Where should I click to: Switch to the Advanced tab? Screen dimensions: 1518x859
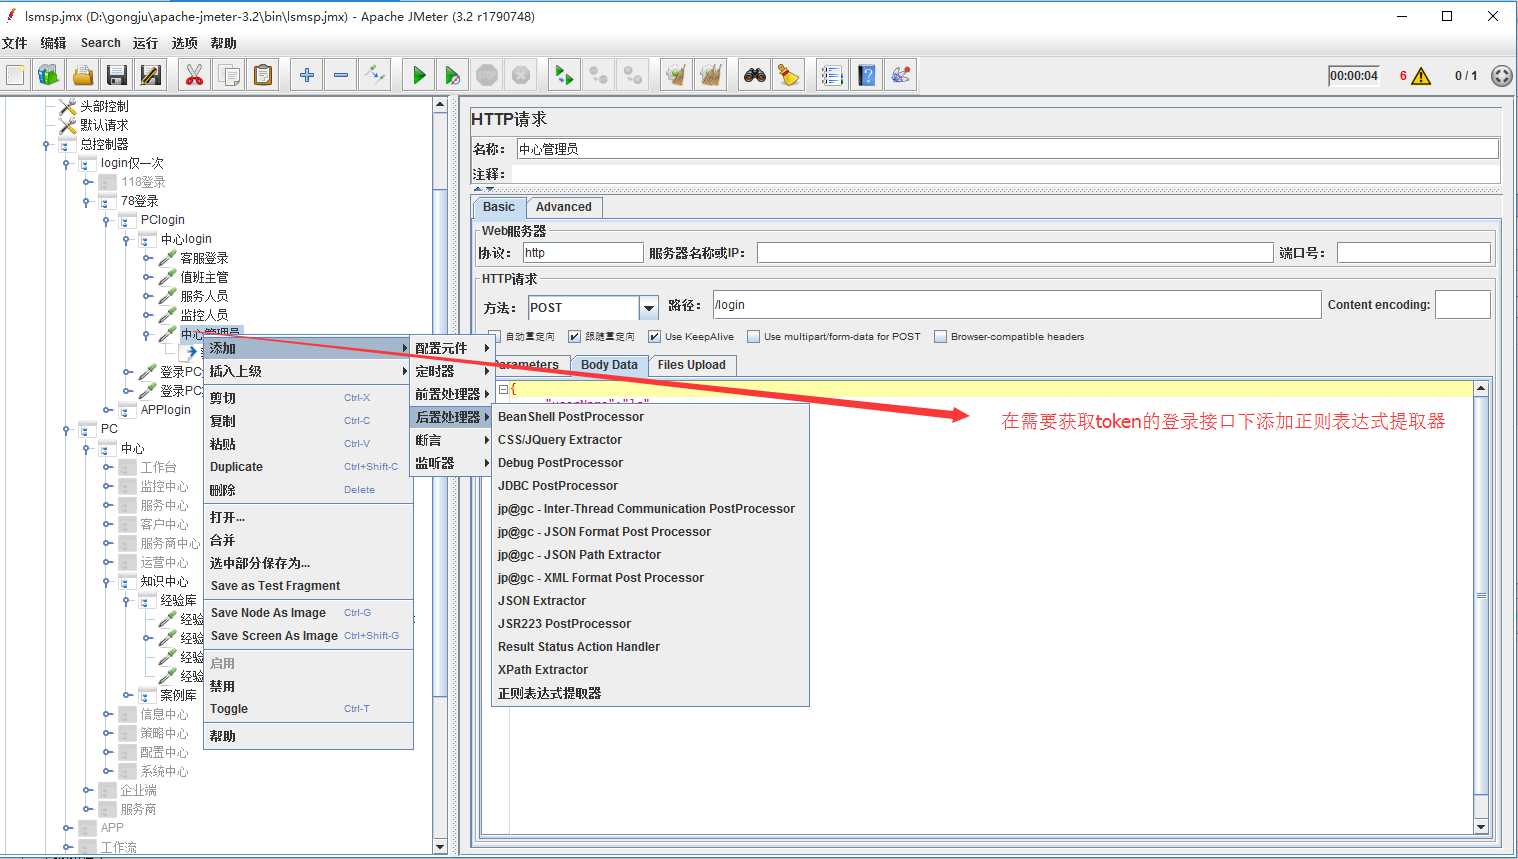pyautogui.click(x=564, y=207)
